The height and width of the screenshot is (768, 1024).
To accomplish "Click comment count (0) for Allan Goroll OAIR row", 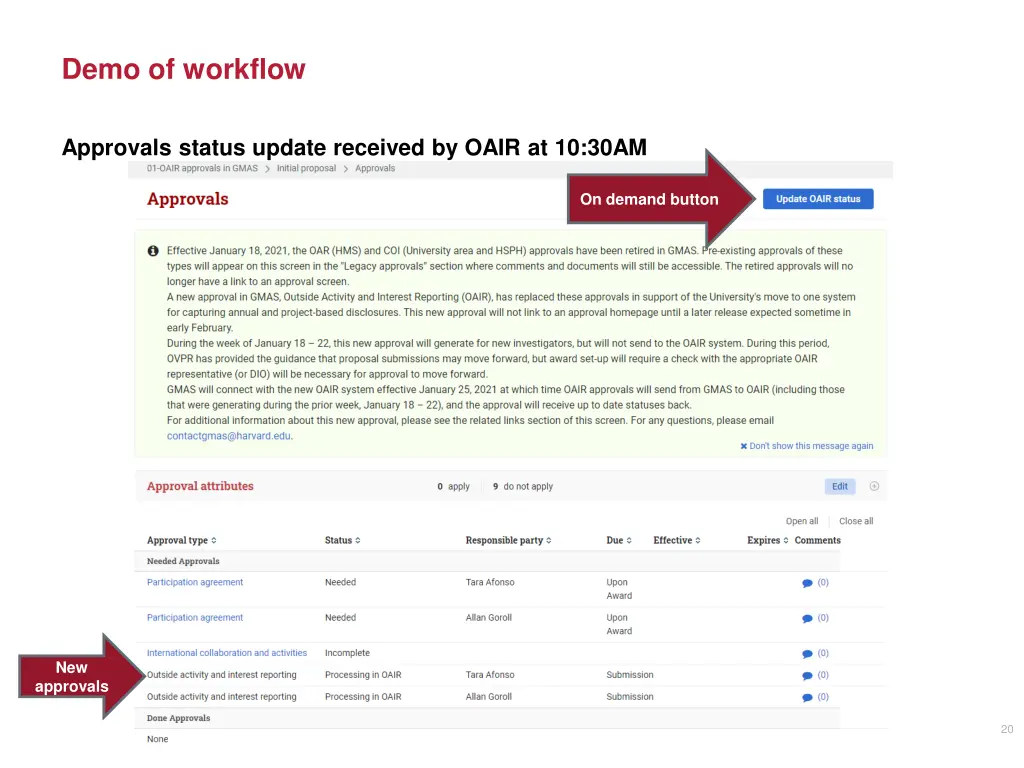I will tap(823, 697).
